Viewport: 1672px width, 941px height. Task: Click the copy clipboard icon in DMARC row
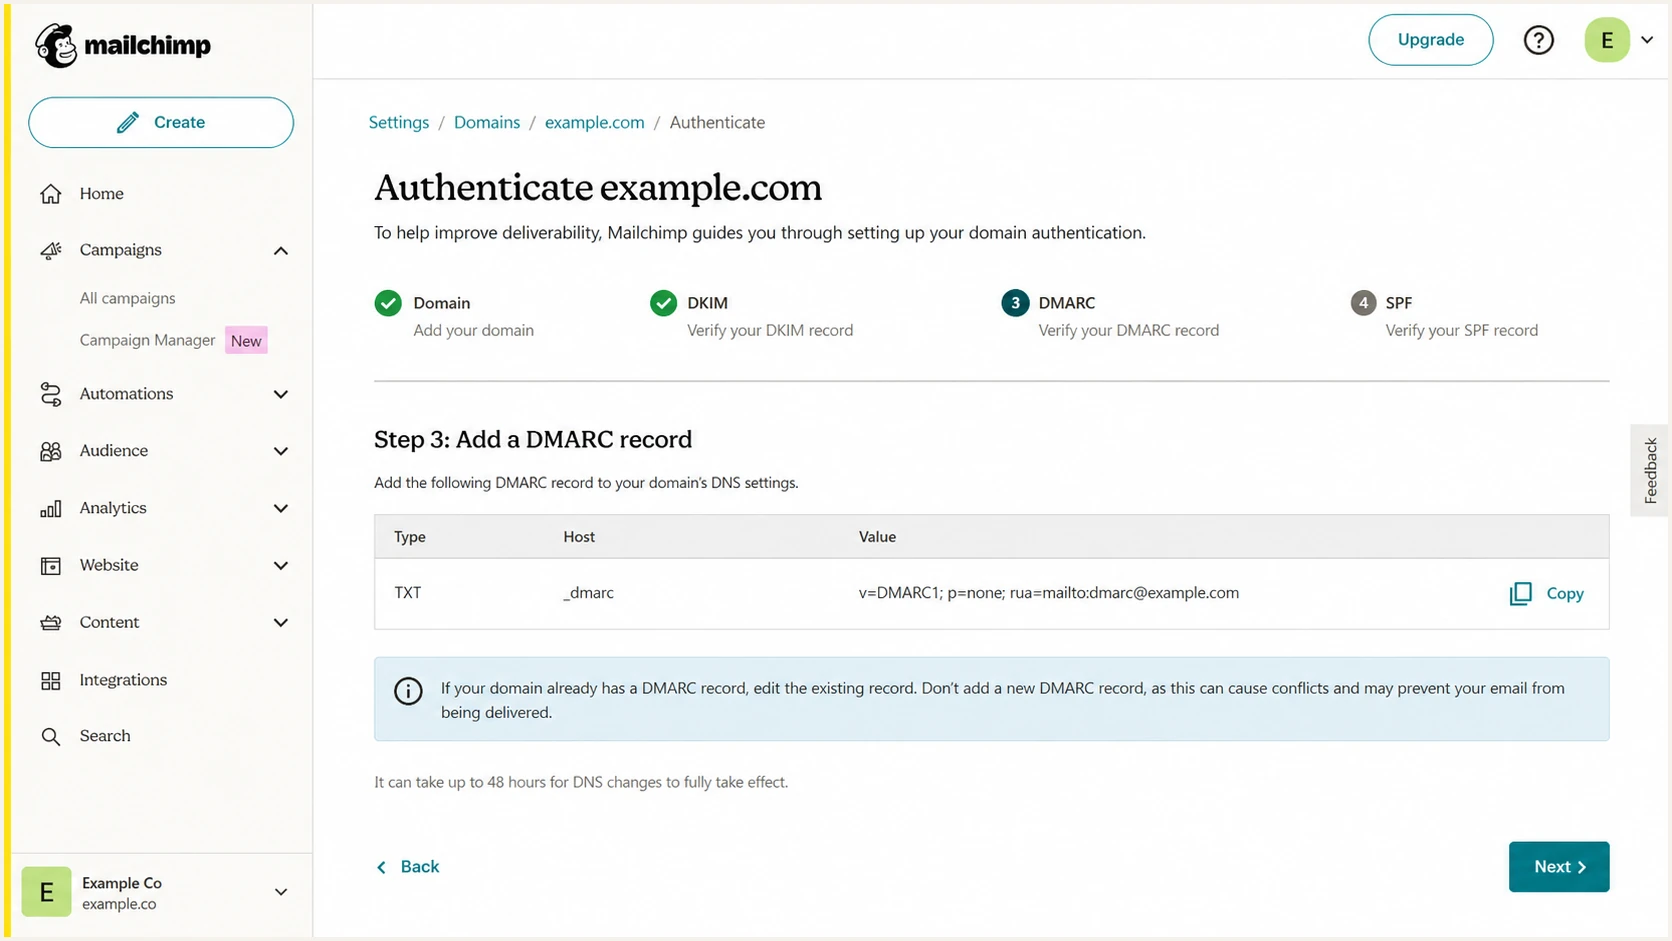click(1520, 594)
